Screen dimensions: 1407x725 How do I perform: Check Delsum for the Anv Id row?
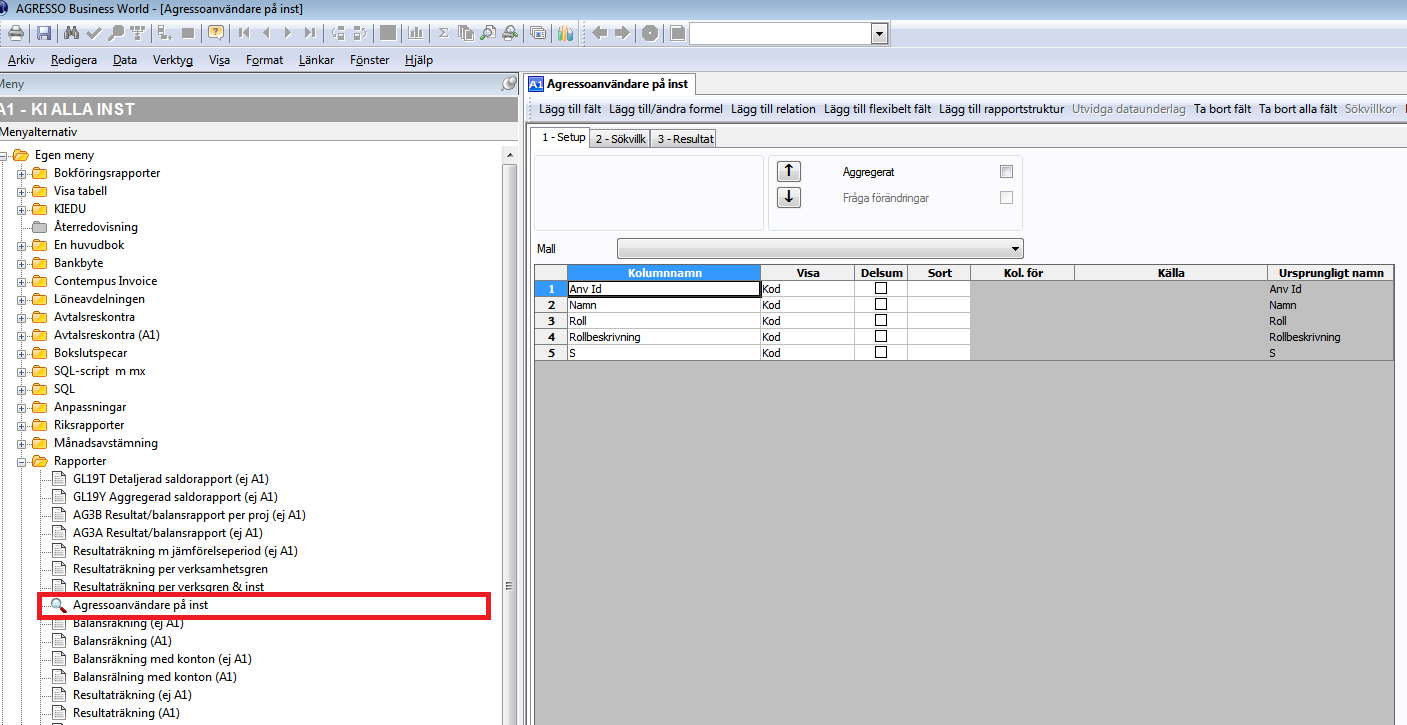tap(881, 288)
